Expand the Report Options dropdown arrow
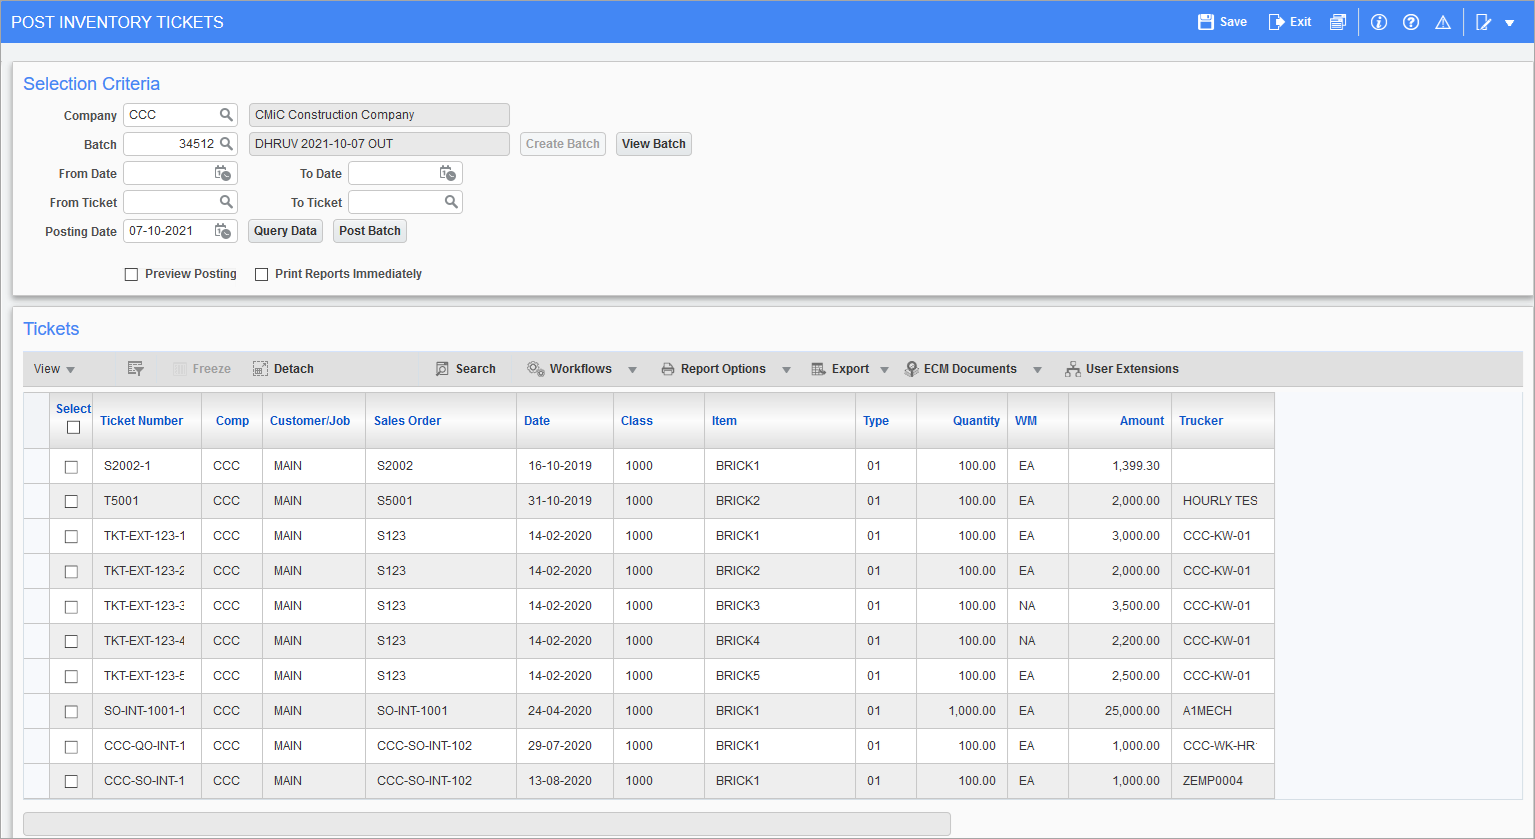Viewport: 1535px width, 839px height. (786, 370)
